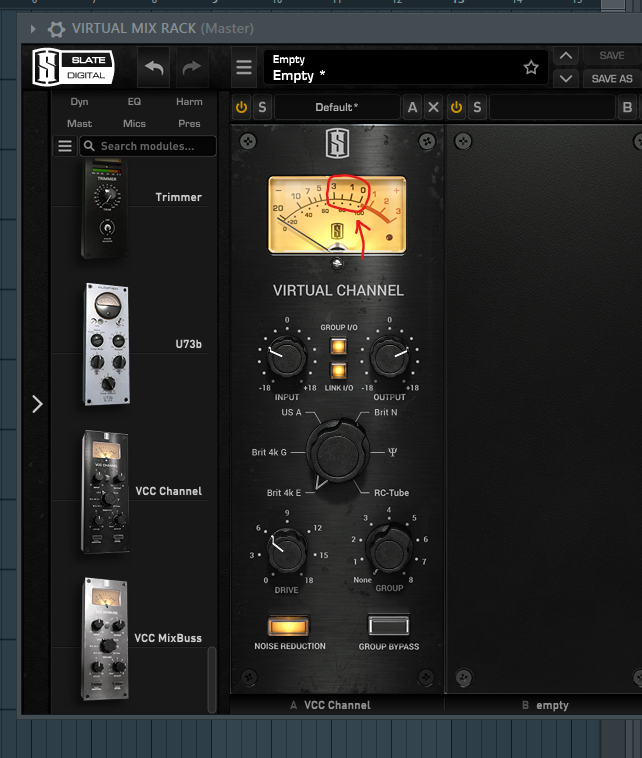Solo slot B with S button
Viewport: 642px width, 758px height.
pyautogui.click(x=477, y=107)
